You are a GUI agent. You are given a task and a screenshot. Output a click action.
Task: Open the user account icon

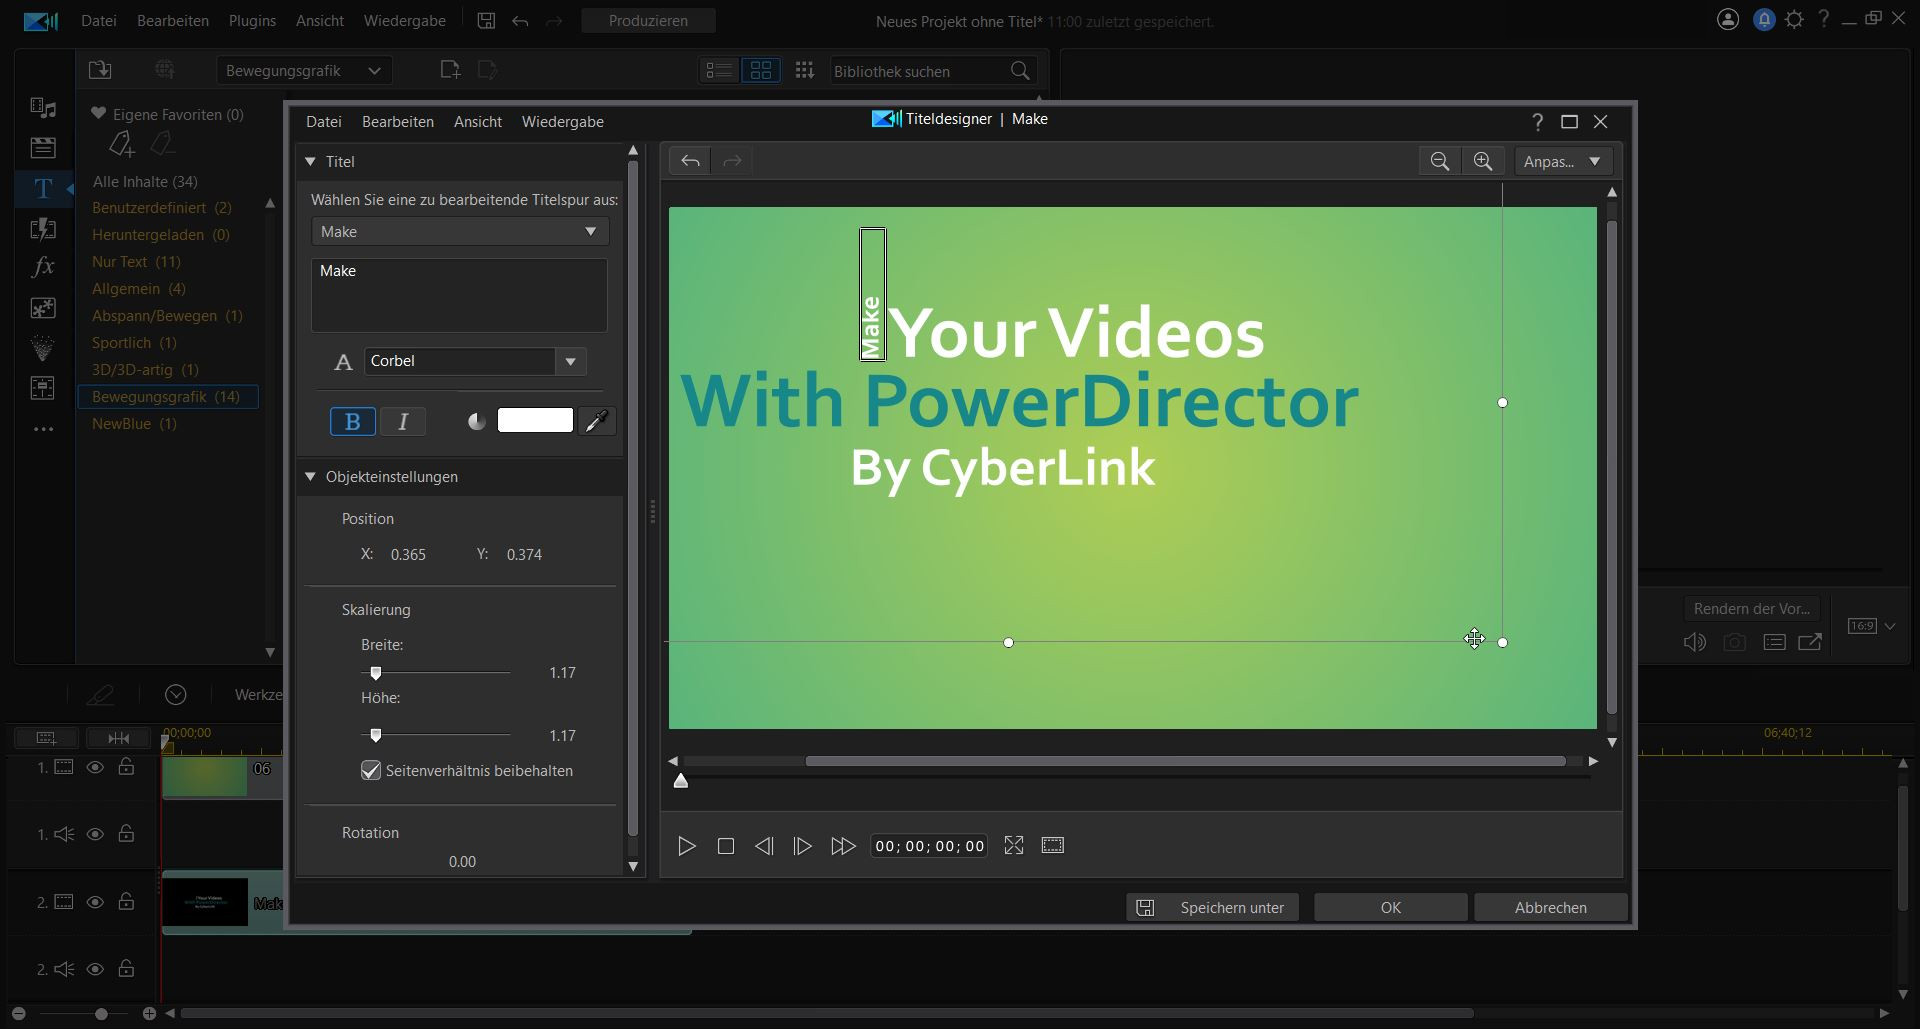tap(1728, 19)
